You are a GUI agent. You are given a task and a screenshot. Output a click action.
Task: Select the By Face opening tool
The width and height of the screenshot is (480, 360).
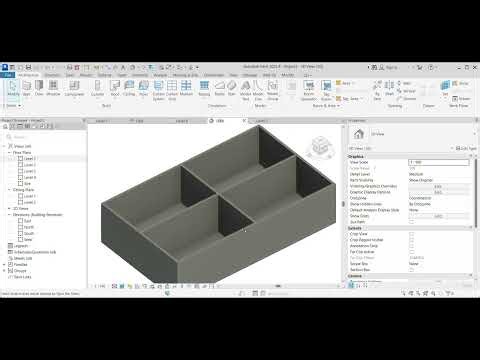pyautogui.click(x=377, y=90)
